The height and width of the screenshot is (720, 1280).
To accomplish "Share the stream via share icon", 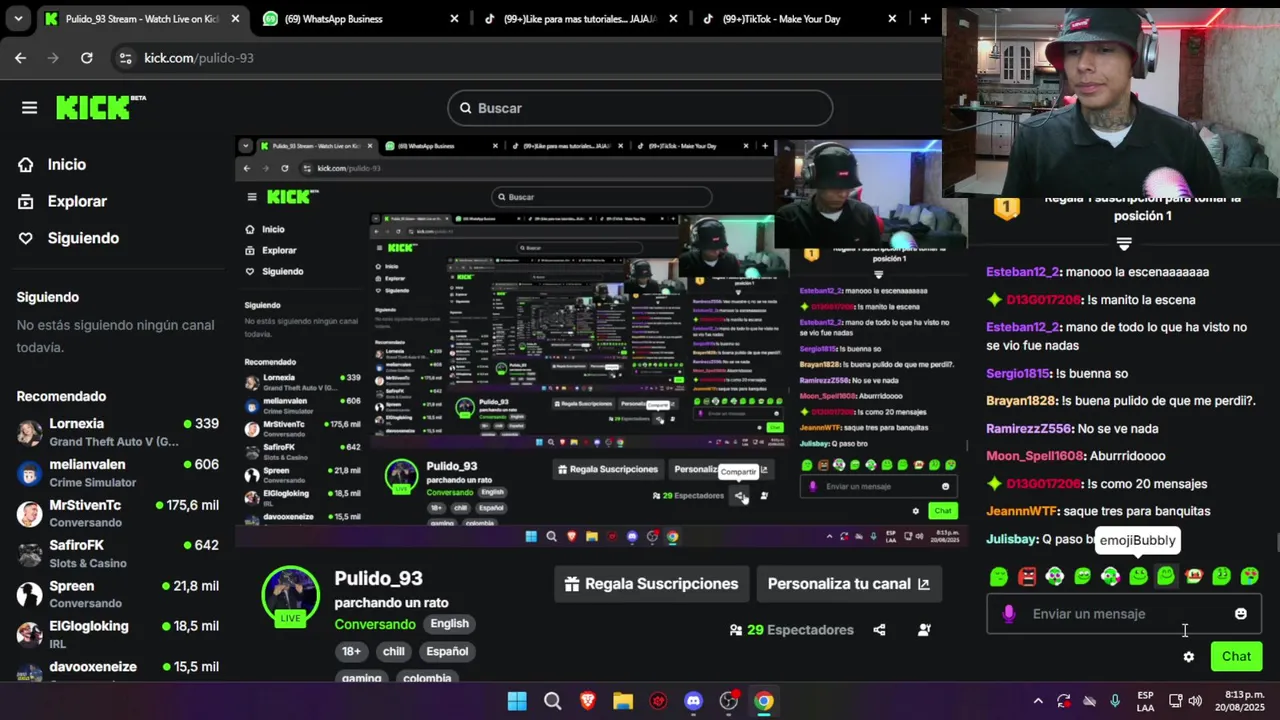I will [879, 630].
